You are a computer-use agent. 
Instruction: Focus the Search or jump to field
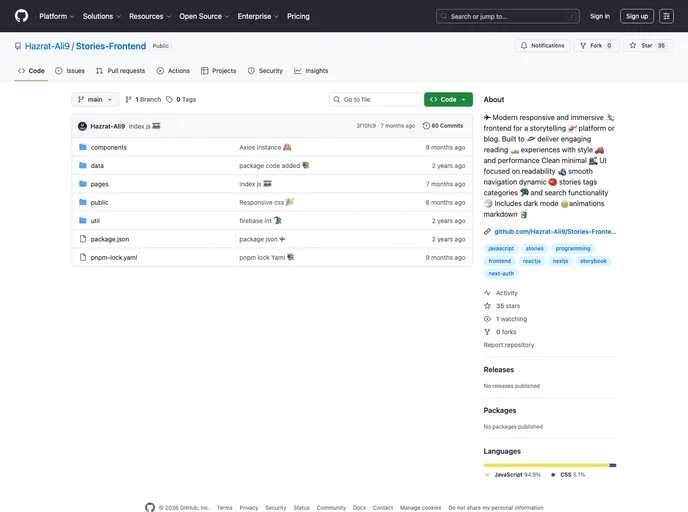[508, 16]
